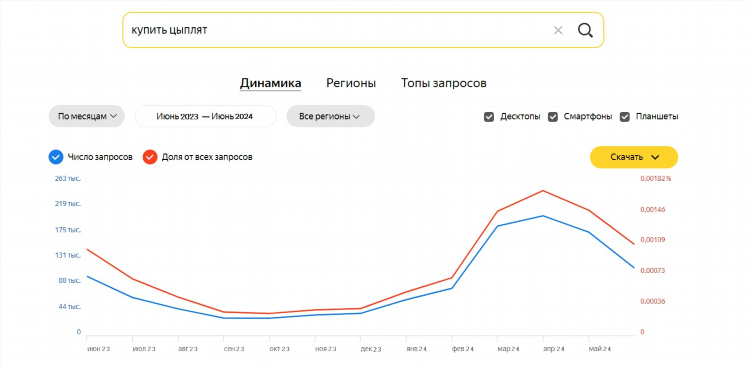The width and height of the screenshot is (750, 366).
Task: Uncheck the 'Планшеты' checkbox
Action: [625, 117]
